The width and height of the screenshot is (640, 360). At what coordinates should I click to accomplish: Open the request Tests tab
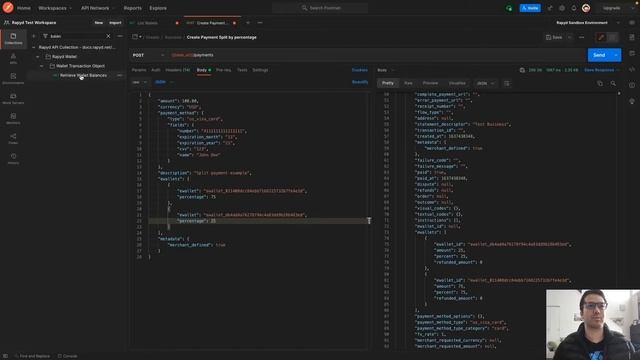tap(242, 70)
